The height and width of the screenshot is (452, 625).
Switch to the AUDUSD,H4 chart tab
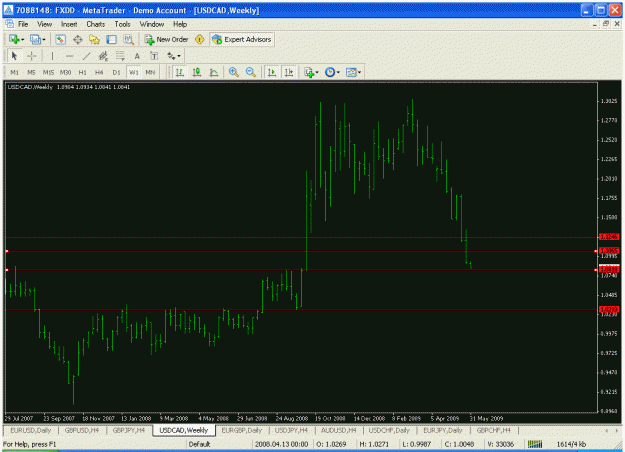[338, 430]
